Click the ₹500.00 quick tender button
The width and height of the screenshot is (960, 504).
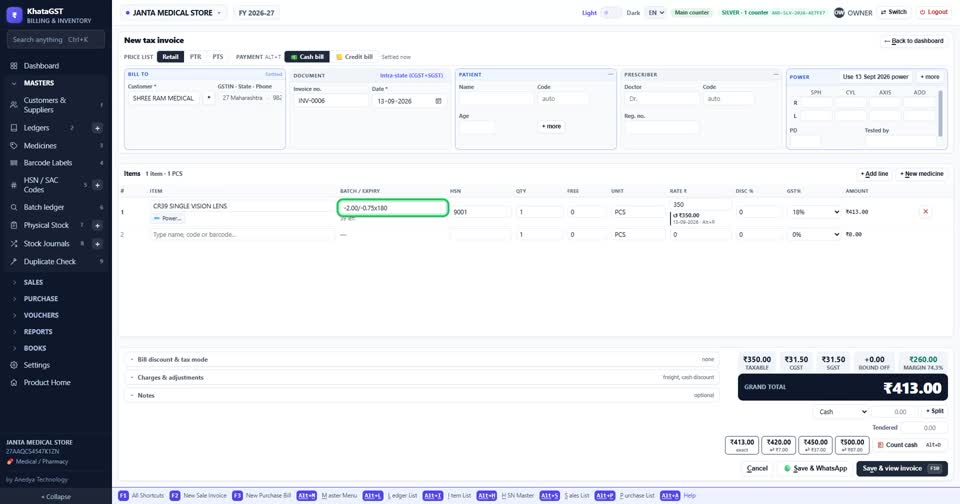point(852,445)
